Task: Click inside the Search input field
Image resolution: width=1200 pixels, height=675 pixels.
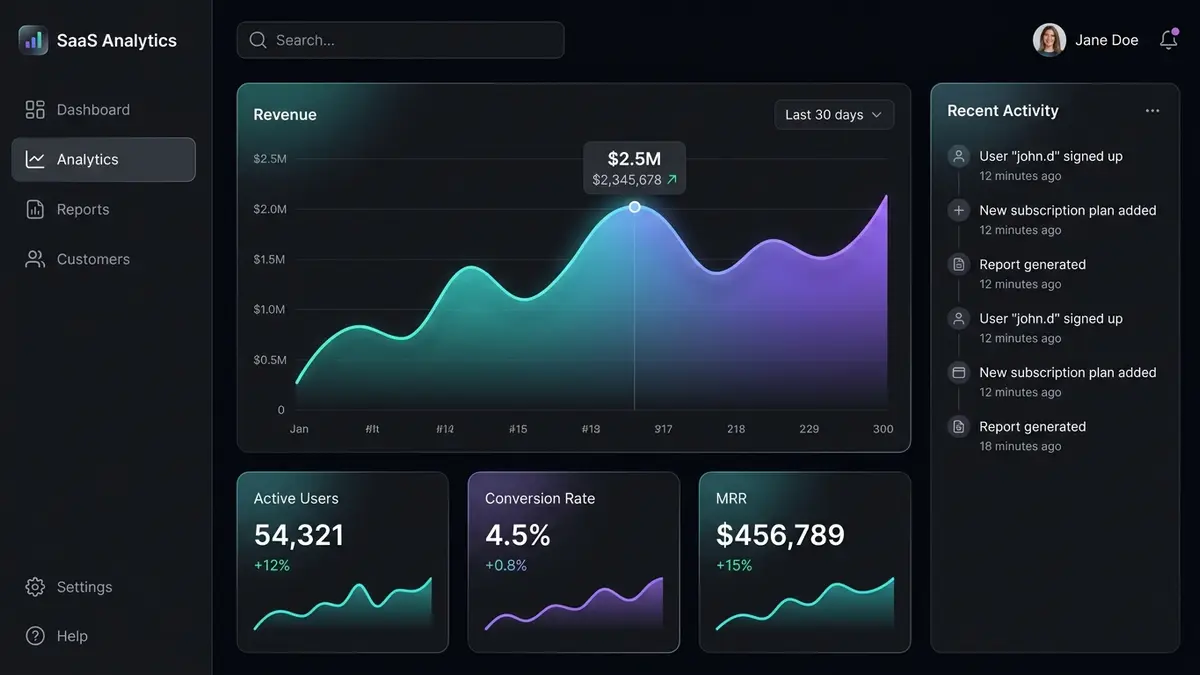Action: [x=400, y=40]
